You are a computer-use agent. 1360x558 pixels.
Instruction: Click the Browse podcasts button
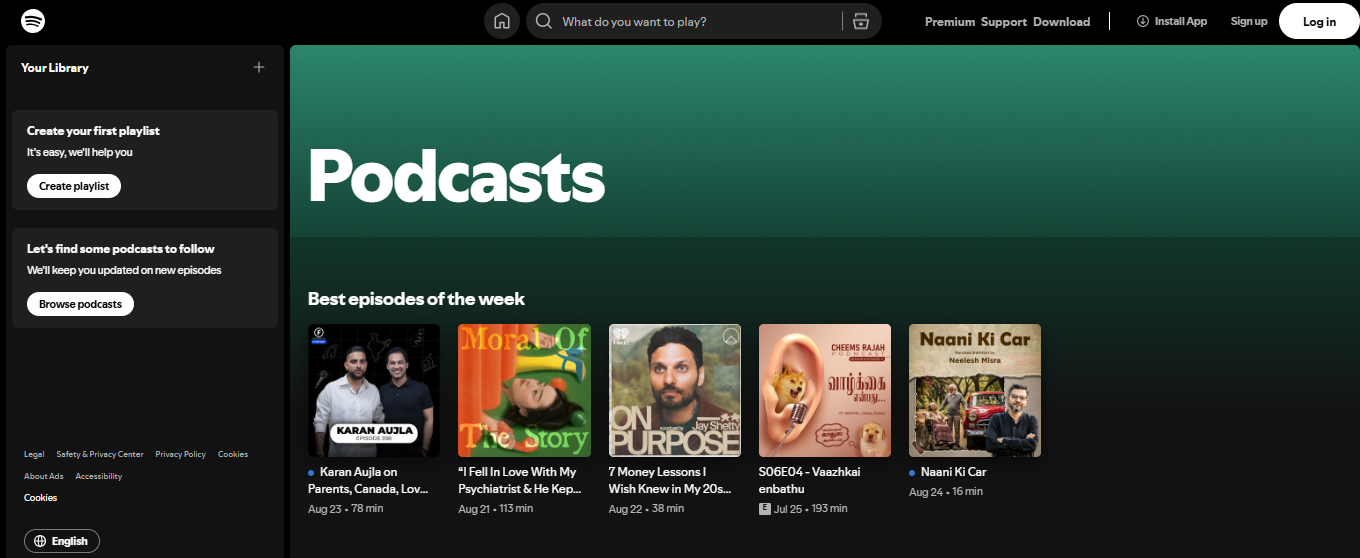coord(80,304)
